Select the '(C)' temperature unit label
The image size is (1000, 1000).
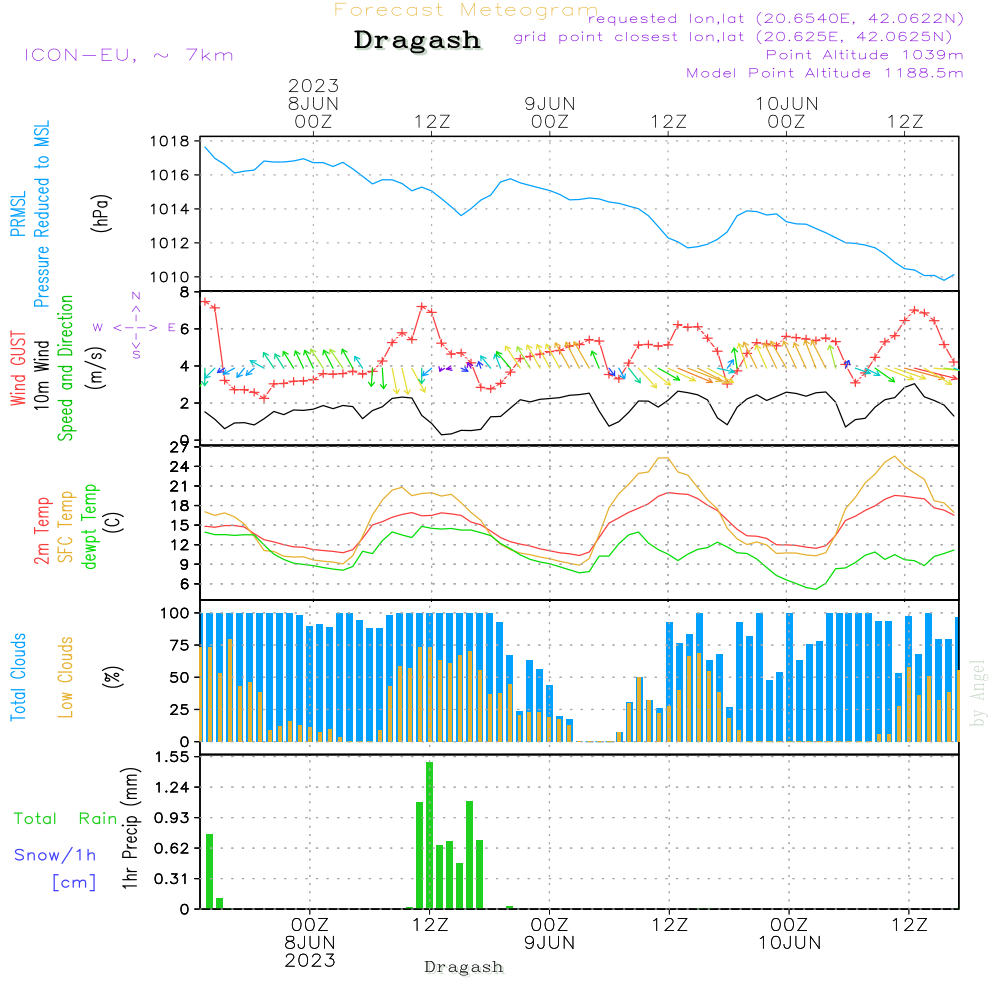pos(113,522)
